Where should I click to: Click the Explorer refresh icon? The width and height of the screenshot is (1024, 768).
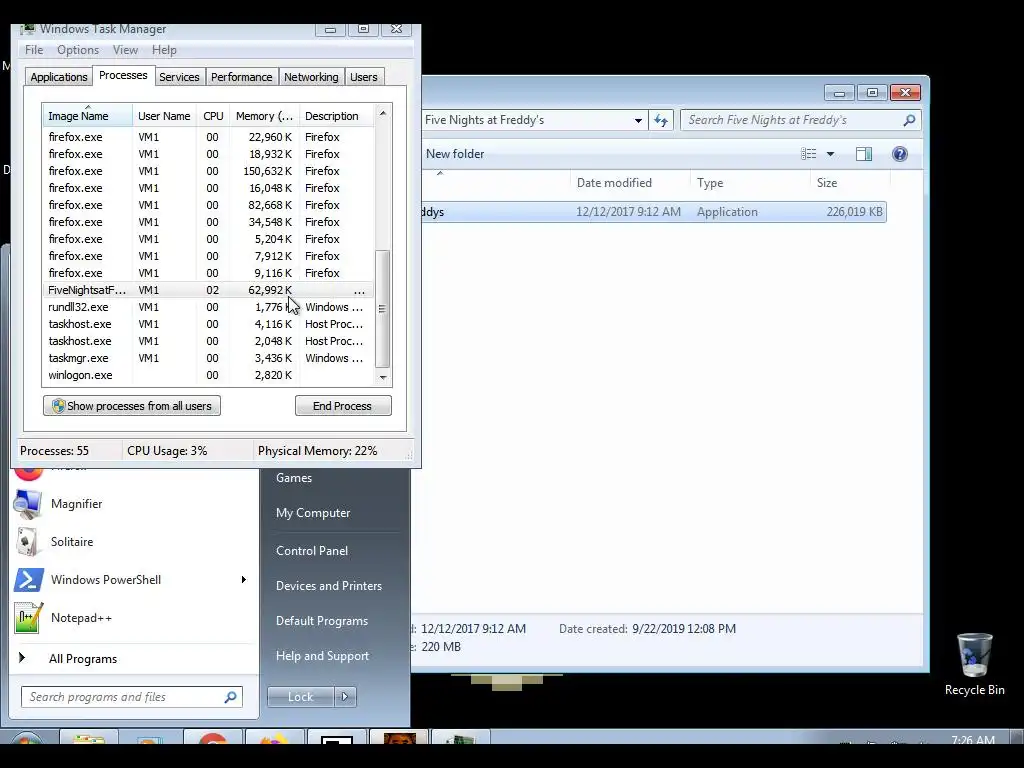coord(661,120)
